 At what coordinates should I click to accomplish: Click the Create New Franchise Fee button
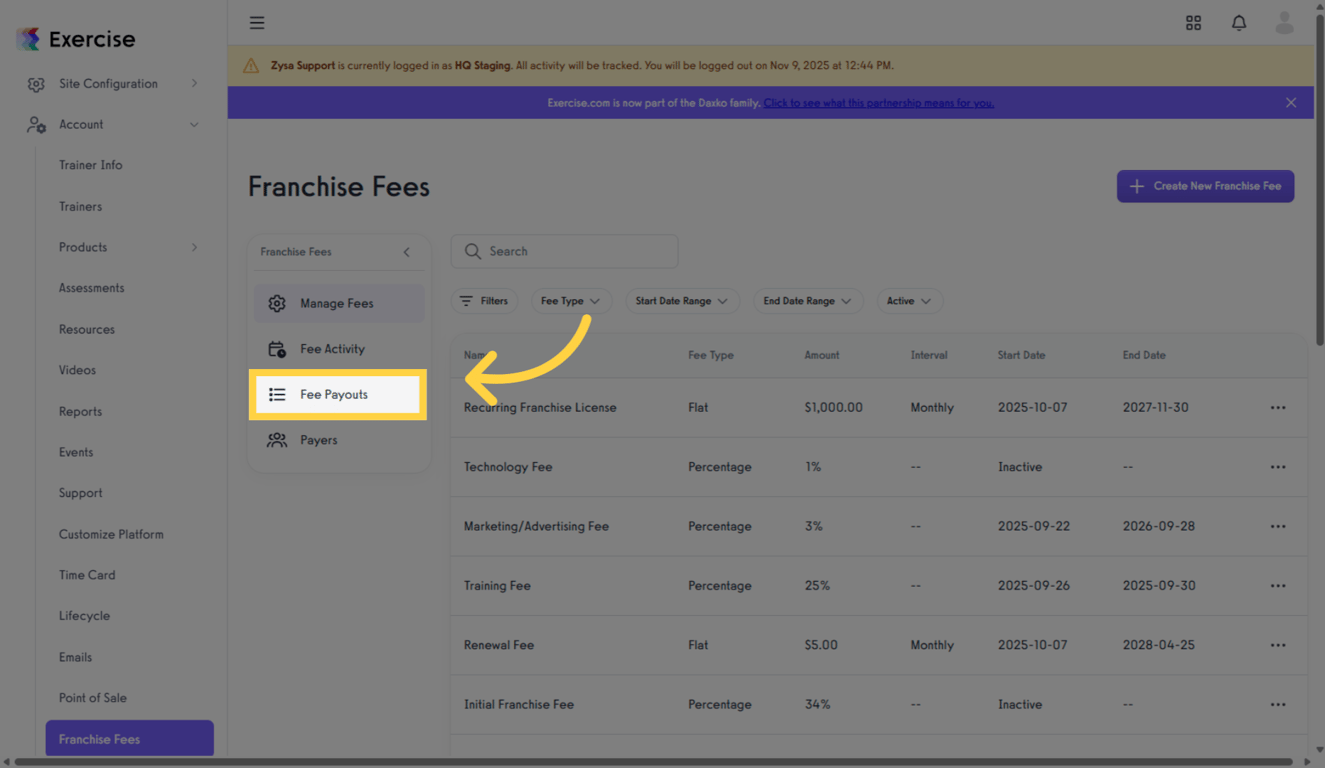[x=1205, y=186]
